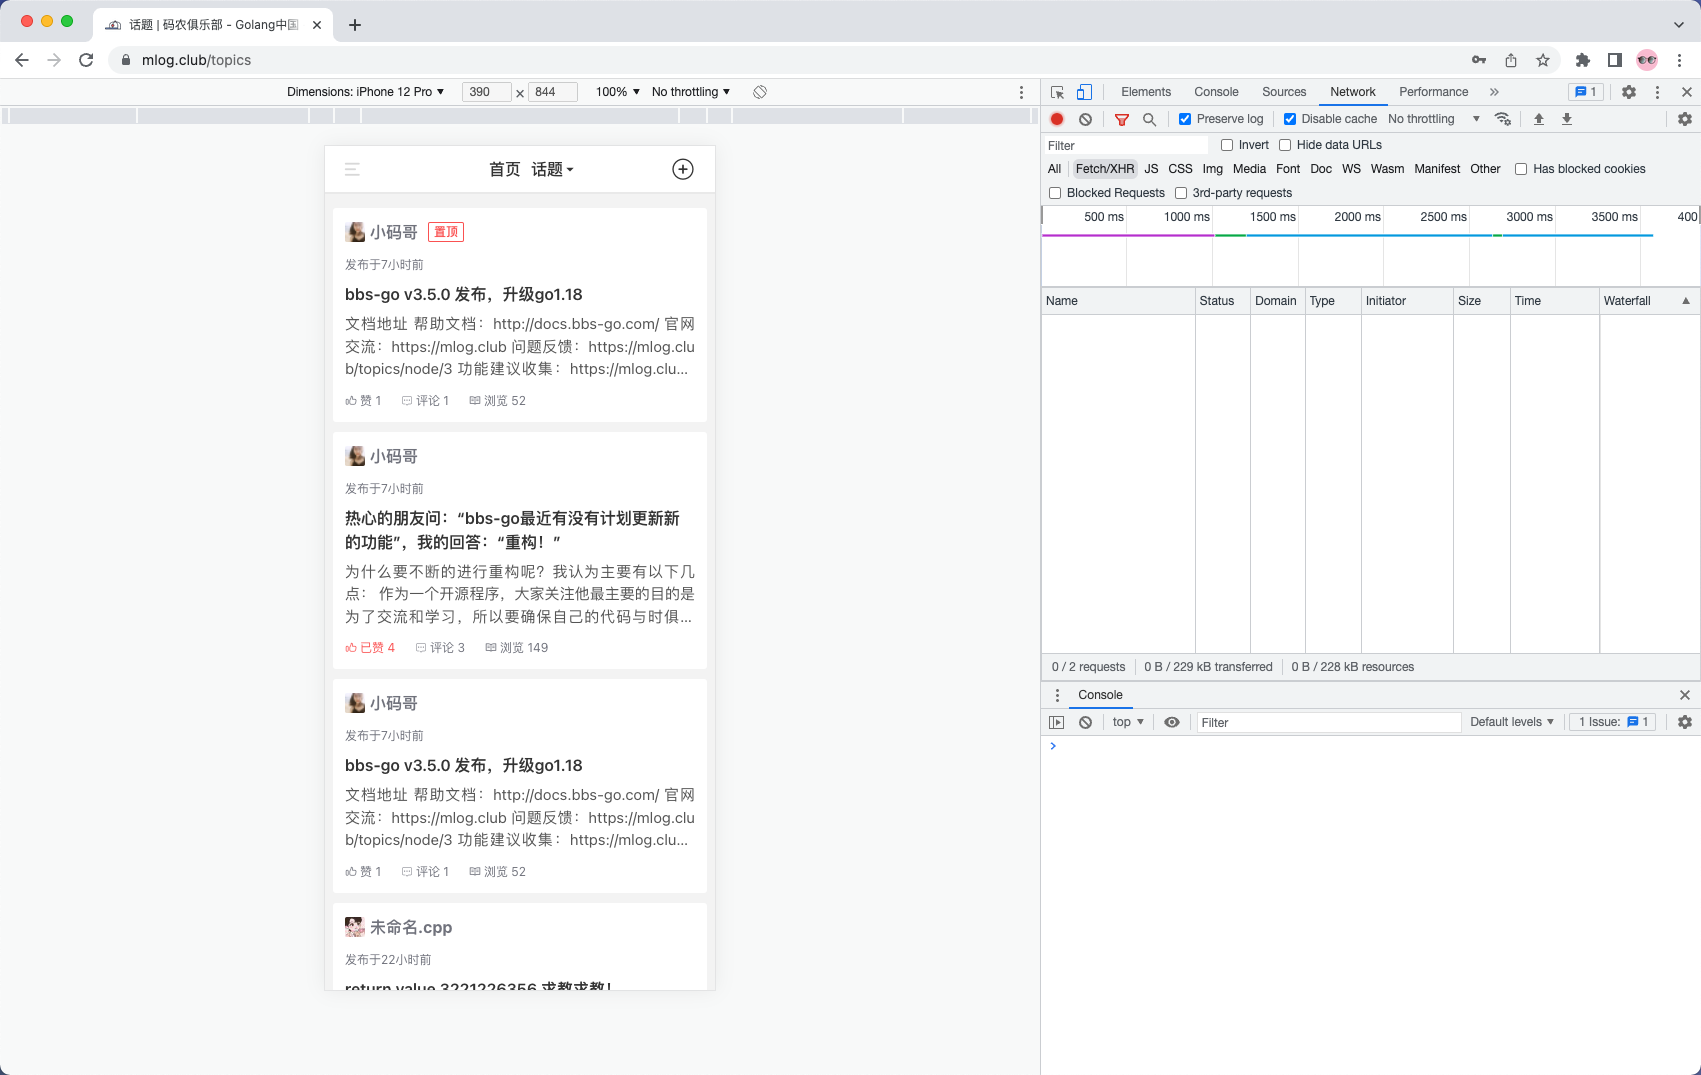Open the Dimensions iPhone 12 Pro dropdown
This screenshot has height=1075, width=1701.
pyautogui.click(x=365, y=92)
